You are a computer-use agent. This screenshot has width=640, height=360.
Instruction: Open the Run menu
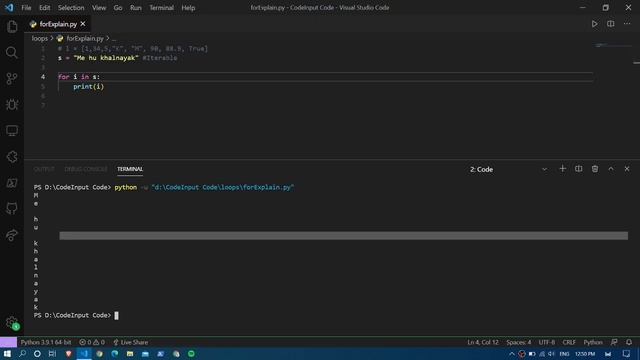pyautogui.click(x=136, y=8)
